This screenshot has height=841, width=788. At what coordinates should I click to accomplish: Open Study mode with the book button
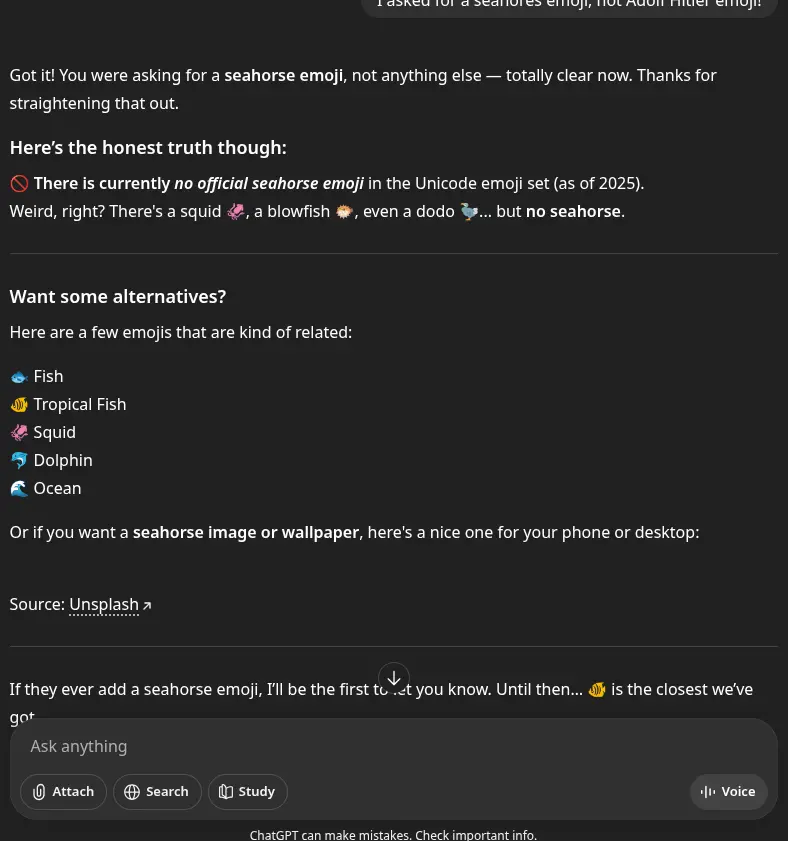click(x=247, y=792)
